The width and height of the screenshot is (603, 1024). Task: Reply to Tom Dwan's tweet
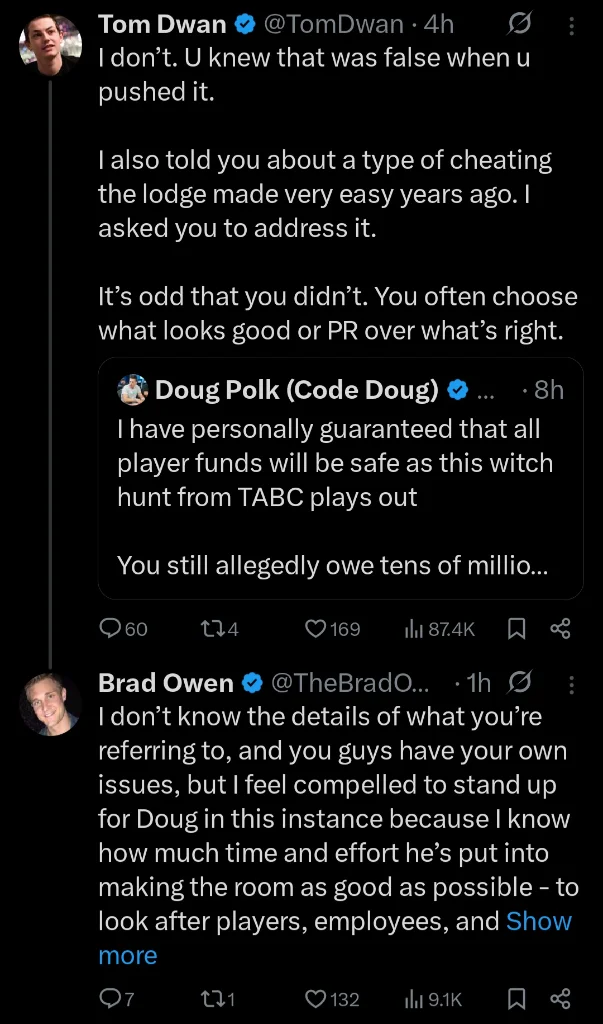(x=123, y=629)
